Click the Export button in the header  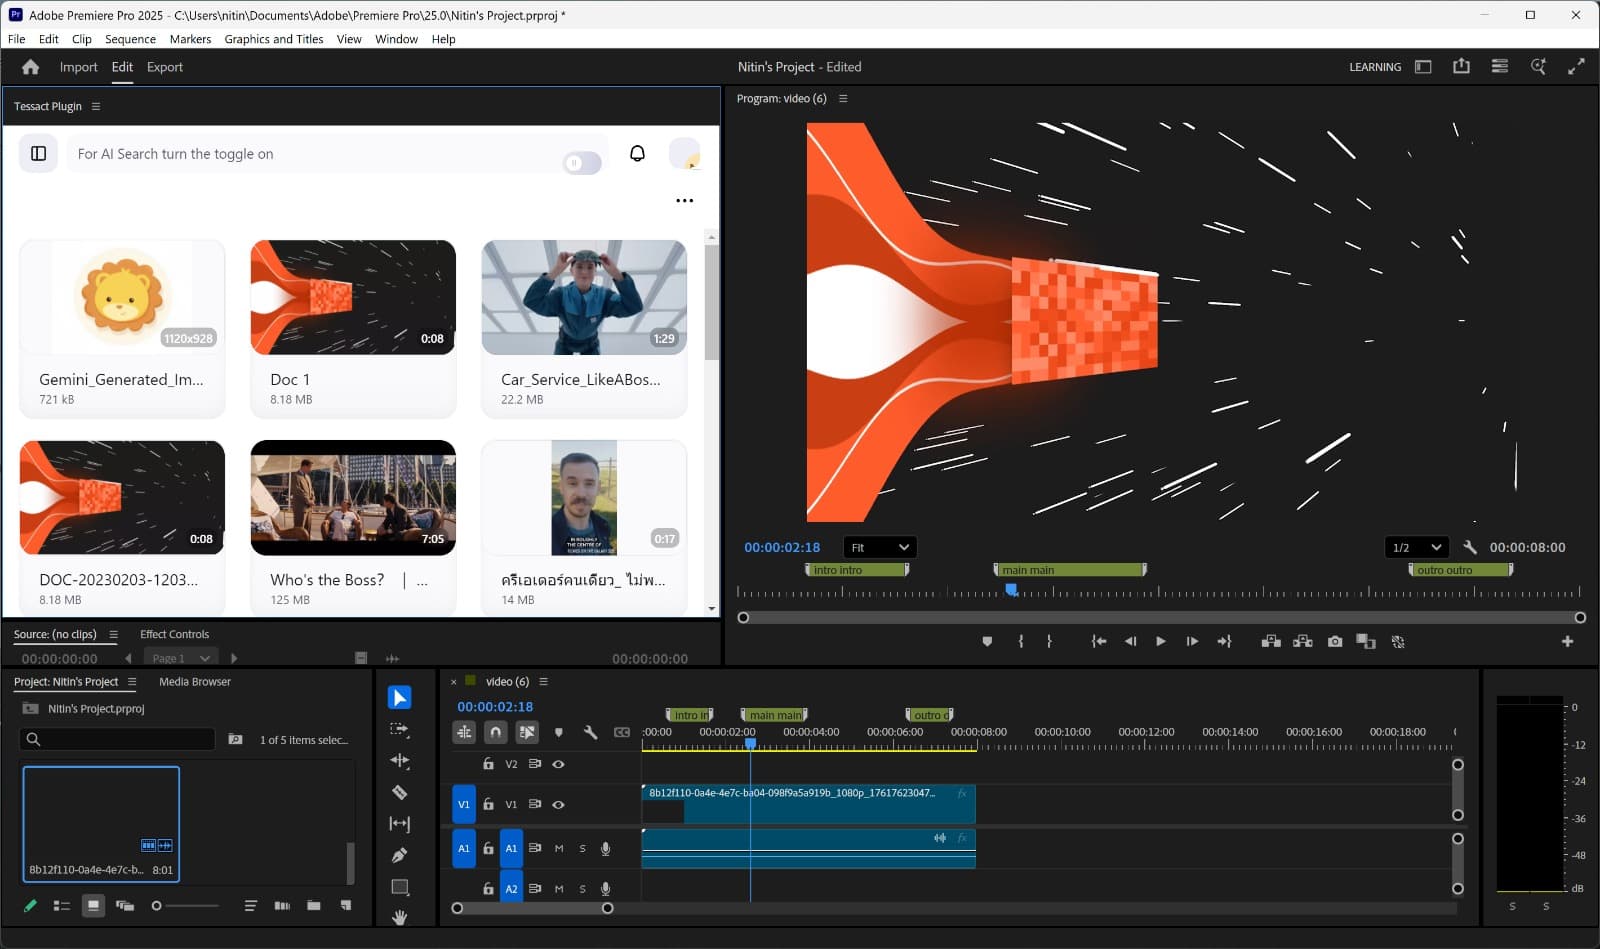[164, 67]
